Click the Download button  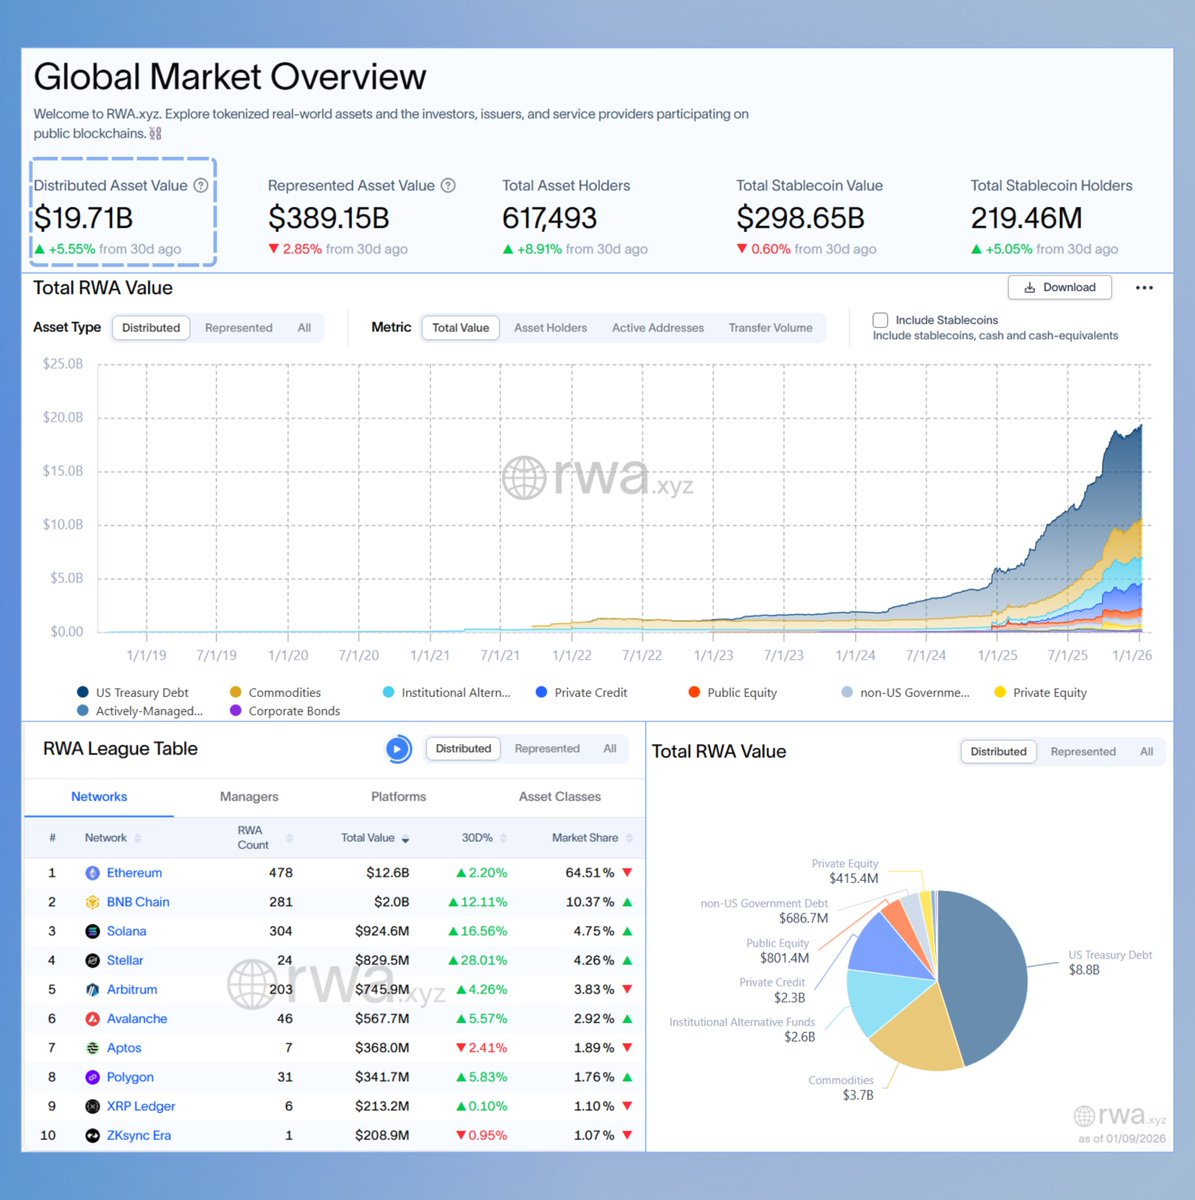1059,287
